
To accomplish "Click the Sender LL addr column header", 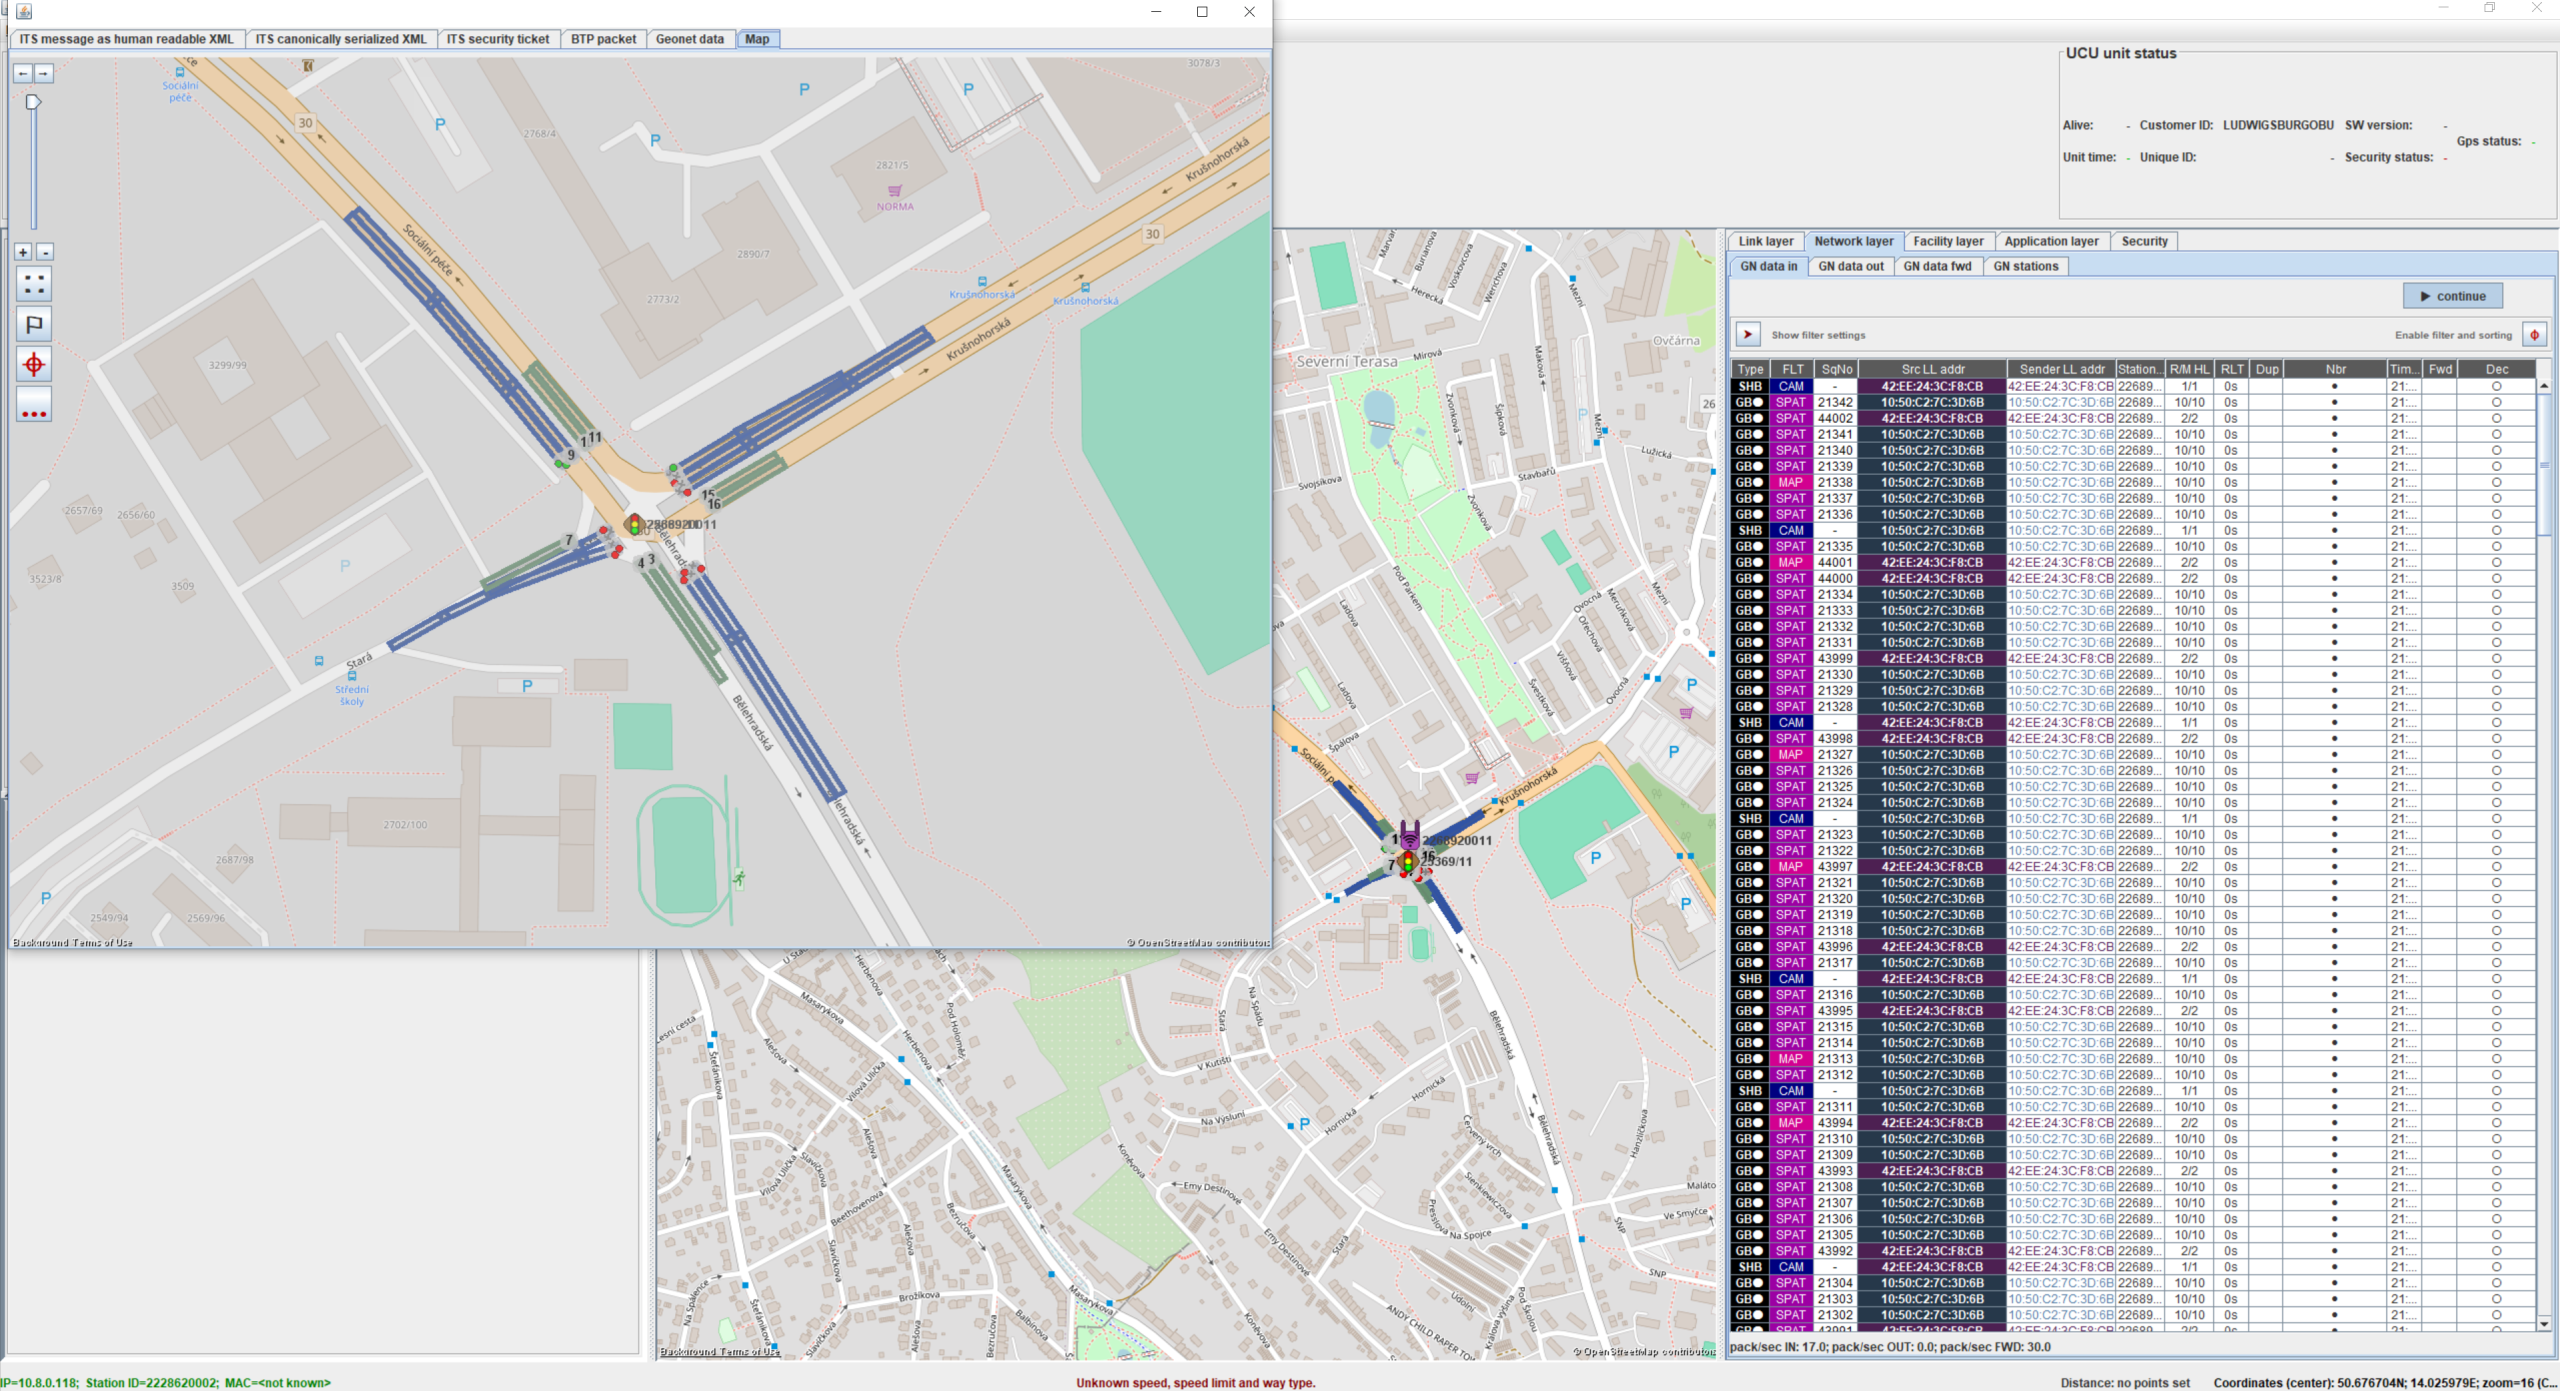I will [2062, 369].
